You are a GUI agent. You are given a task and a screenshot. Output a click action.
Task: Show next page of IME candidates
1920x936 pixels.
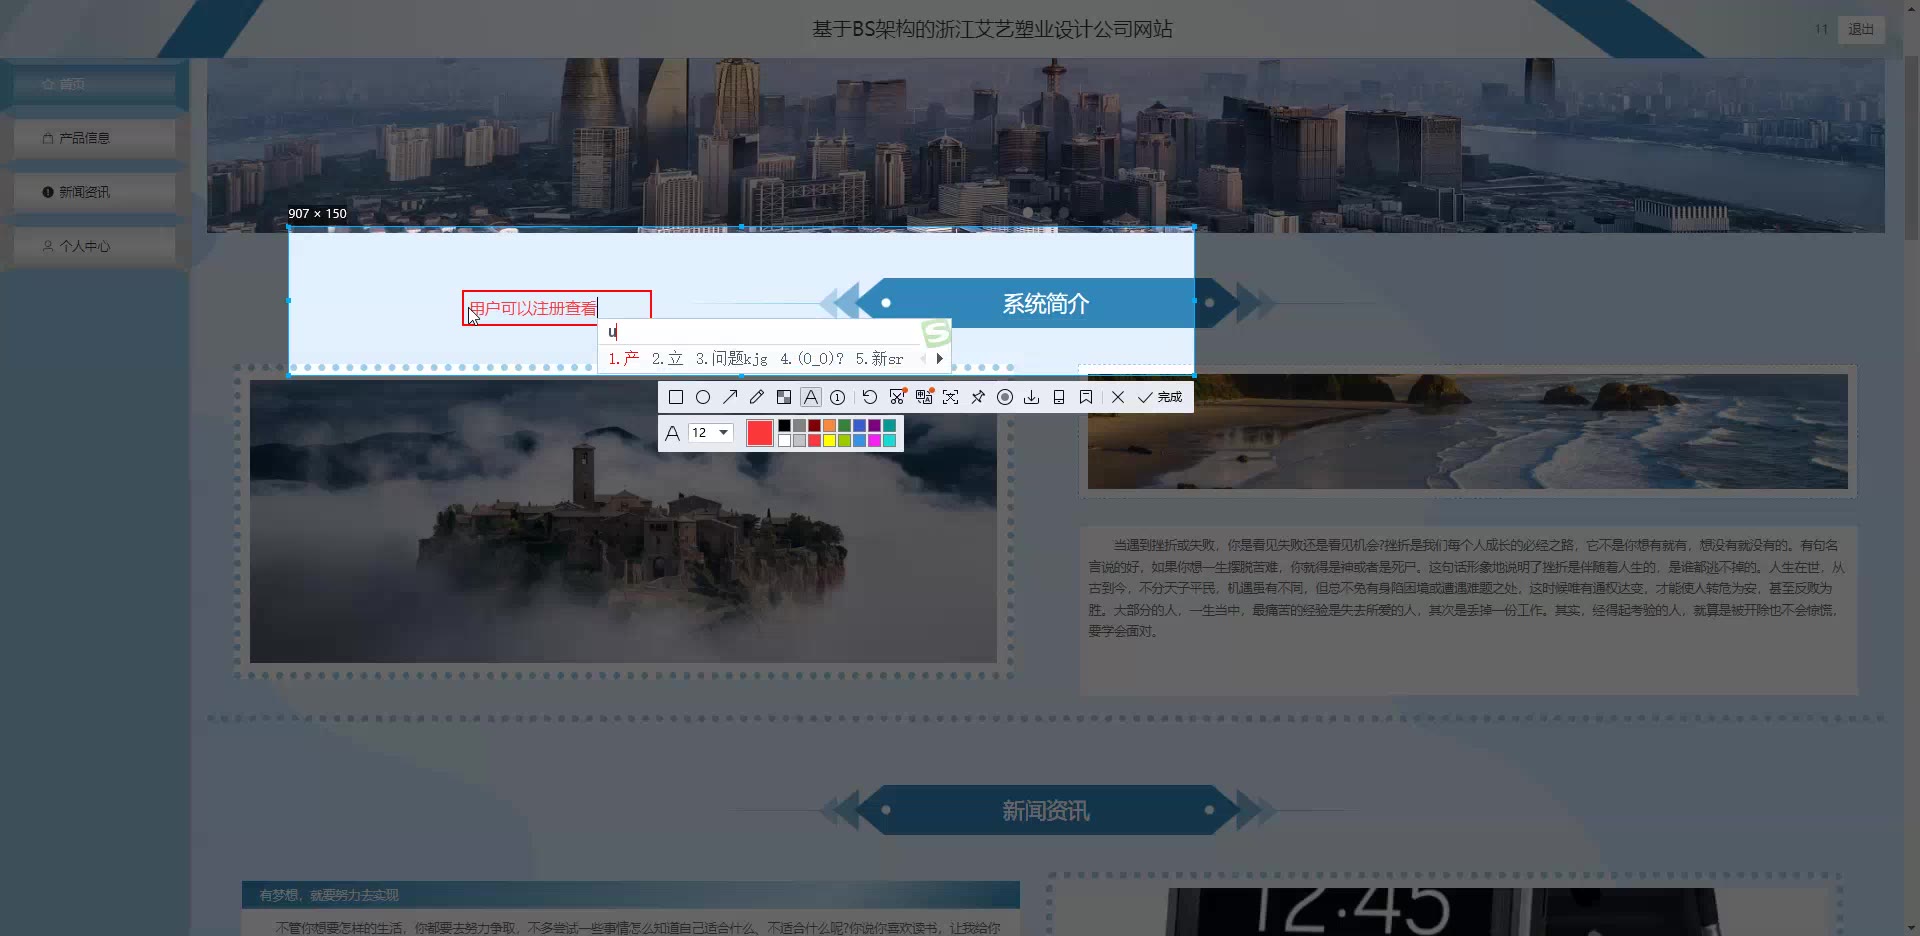(x=939, y=358)
